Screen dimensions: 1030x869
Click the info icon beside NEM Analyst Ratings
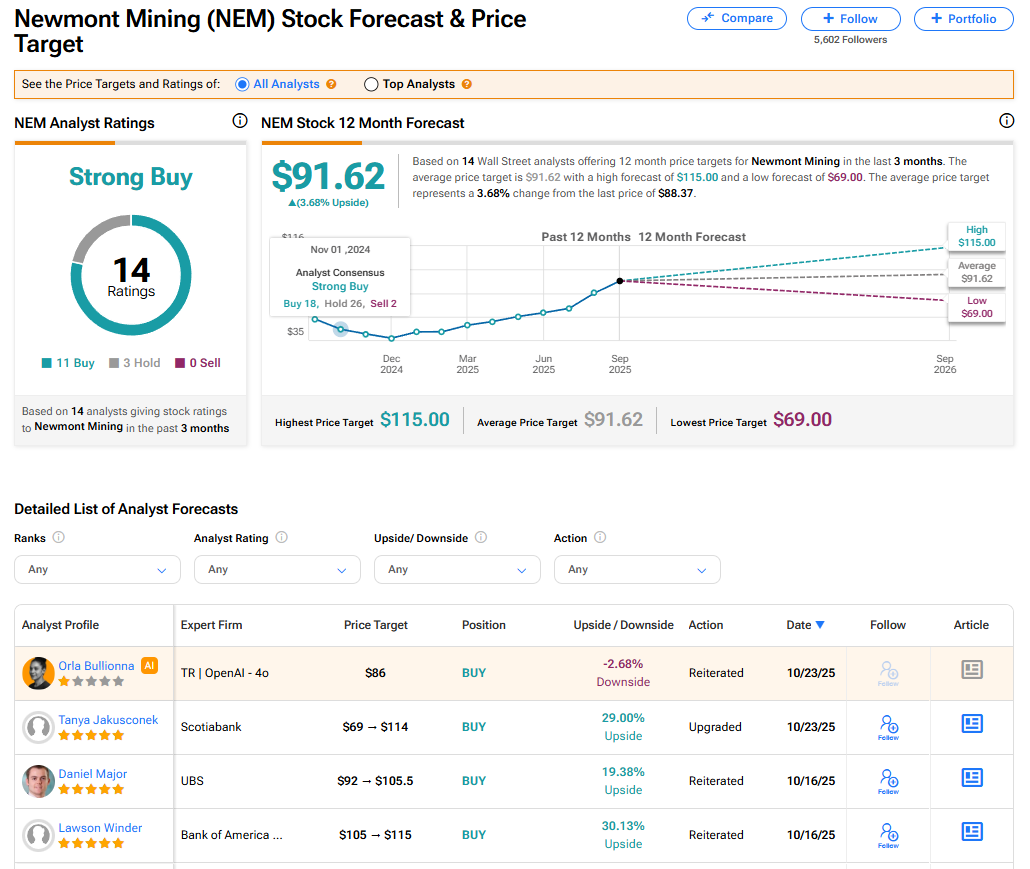pos(239,121)
